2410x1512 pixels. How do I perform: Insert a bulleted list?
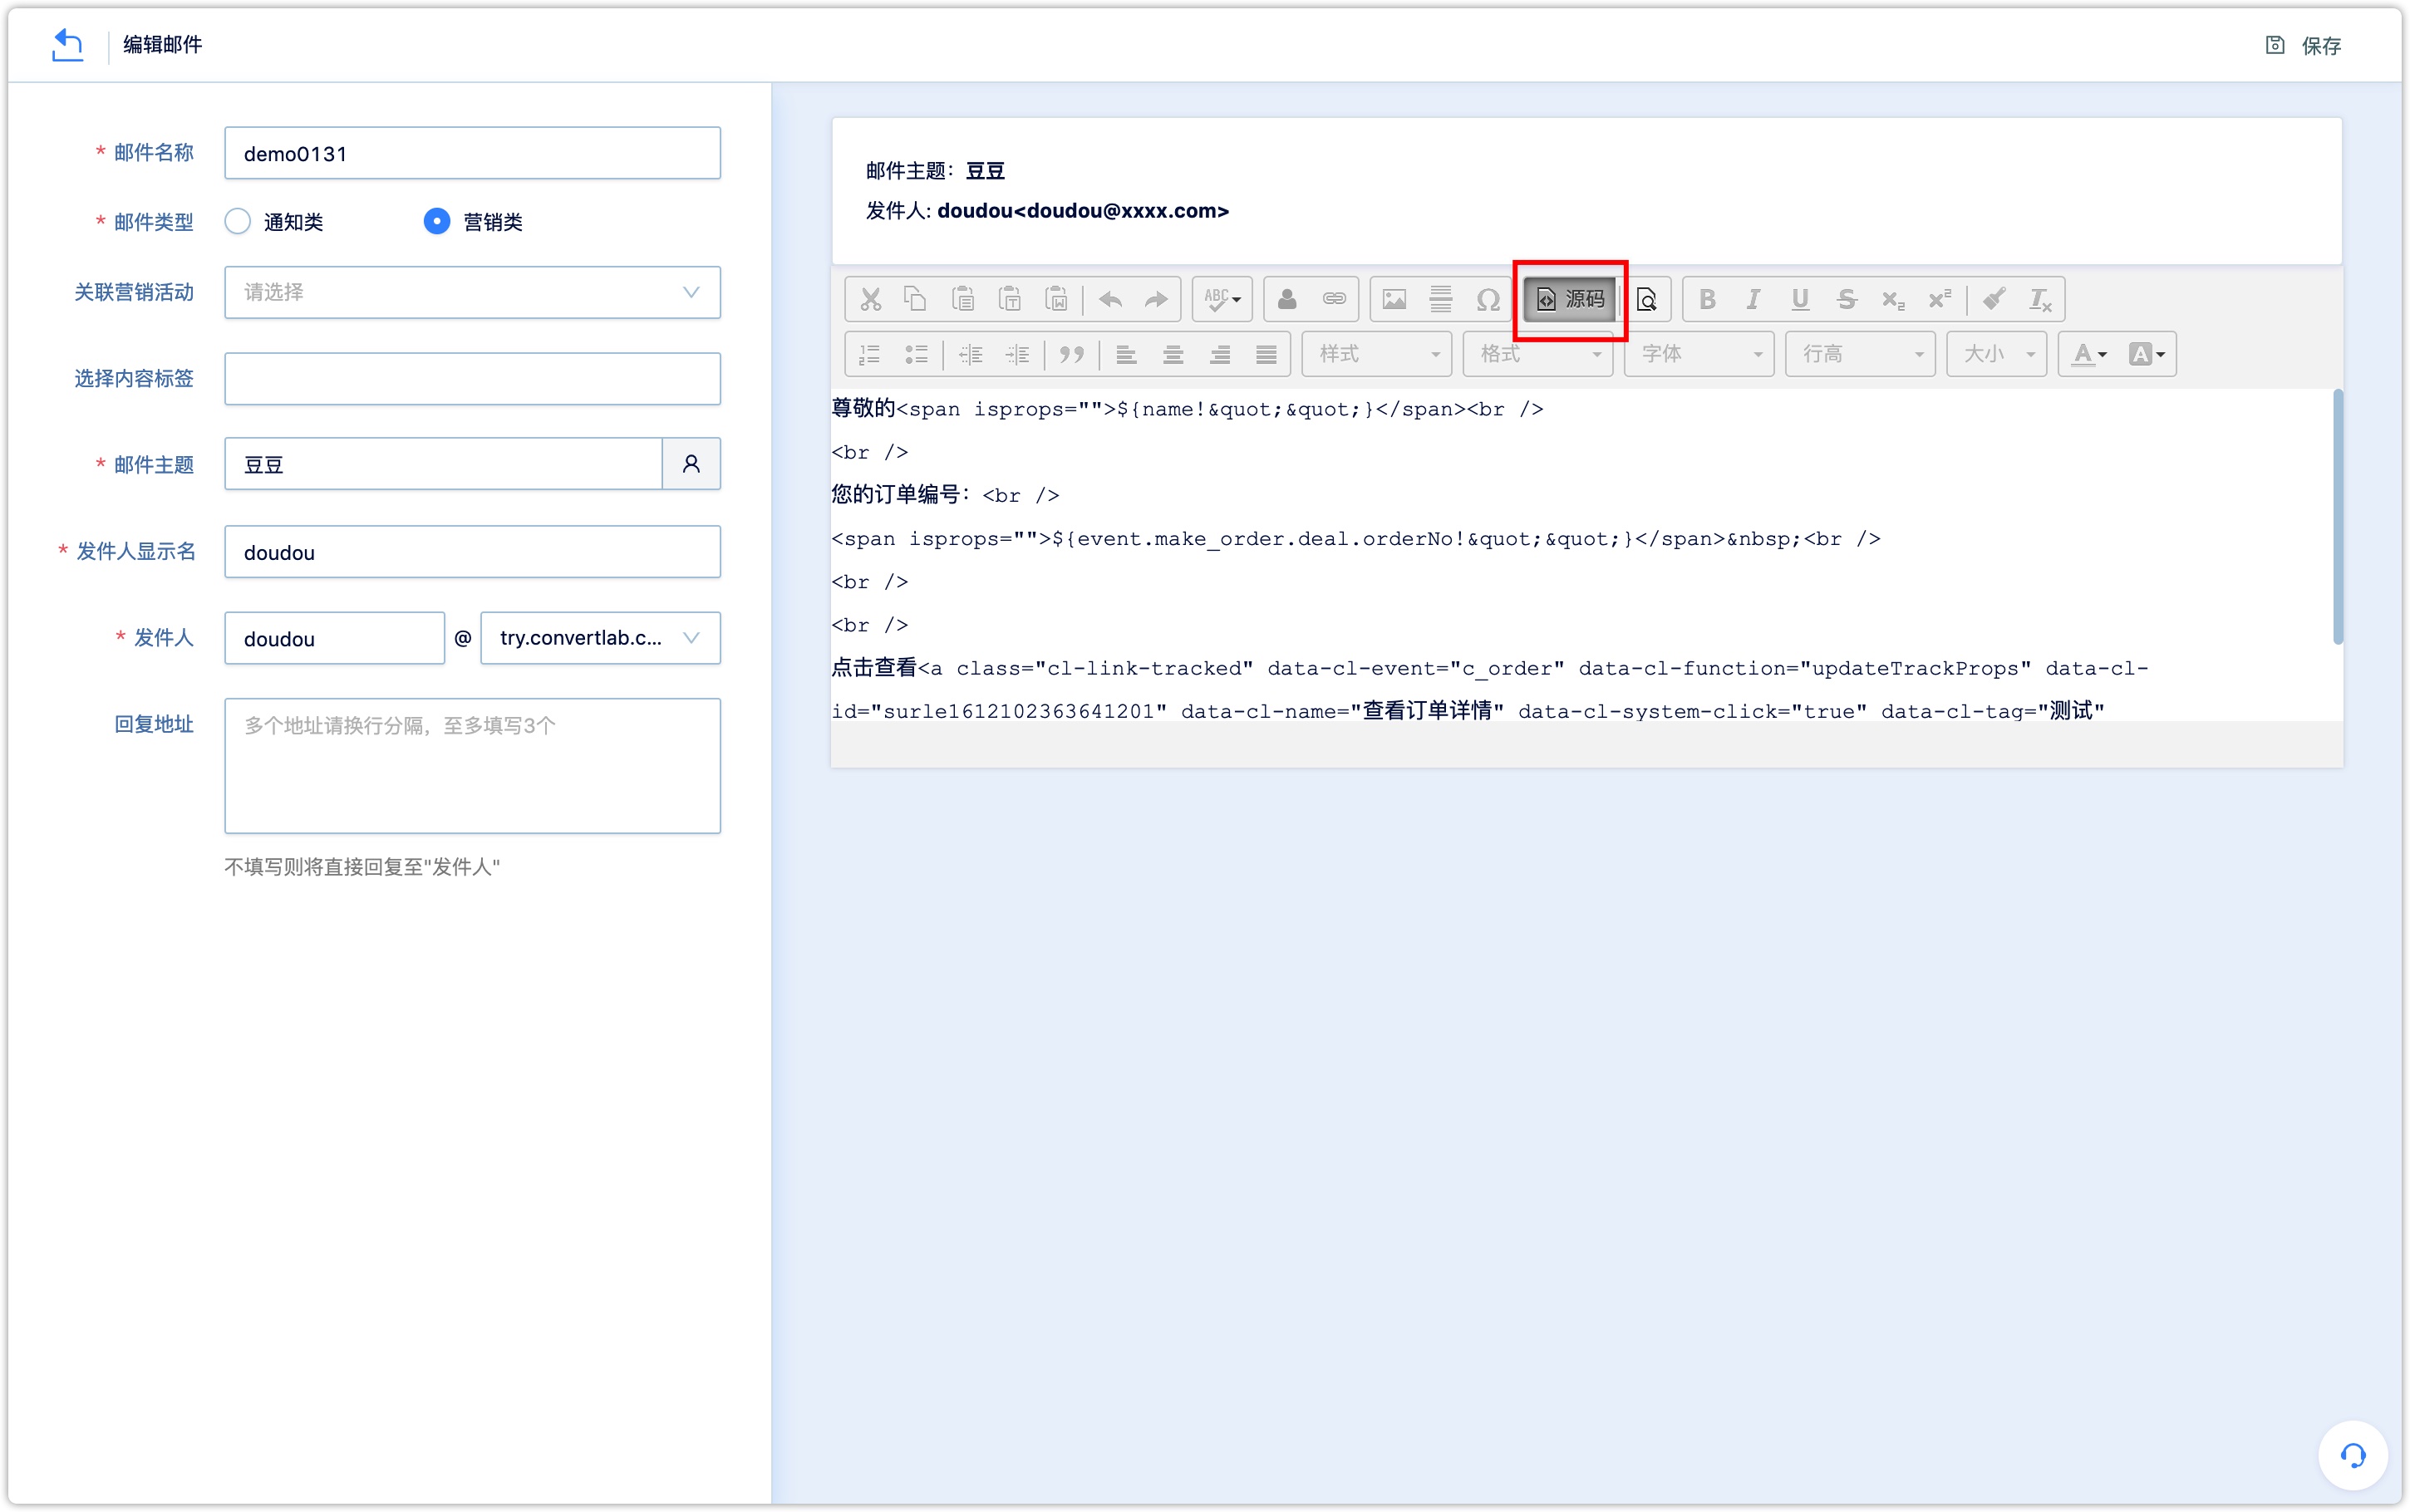click(x=916, y=354)
